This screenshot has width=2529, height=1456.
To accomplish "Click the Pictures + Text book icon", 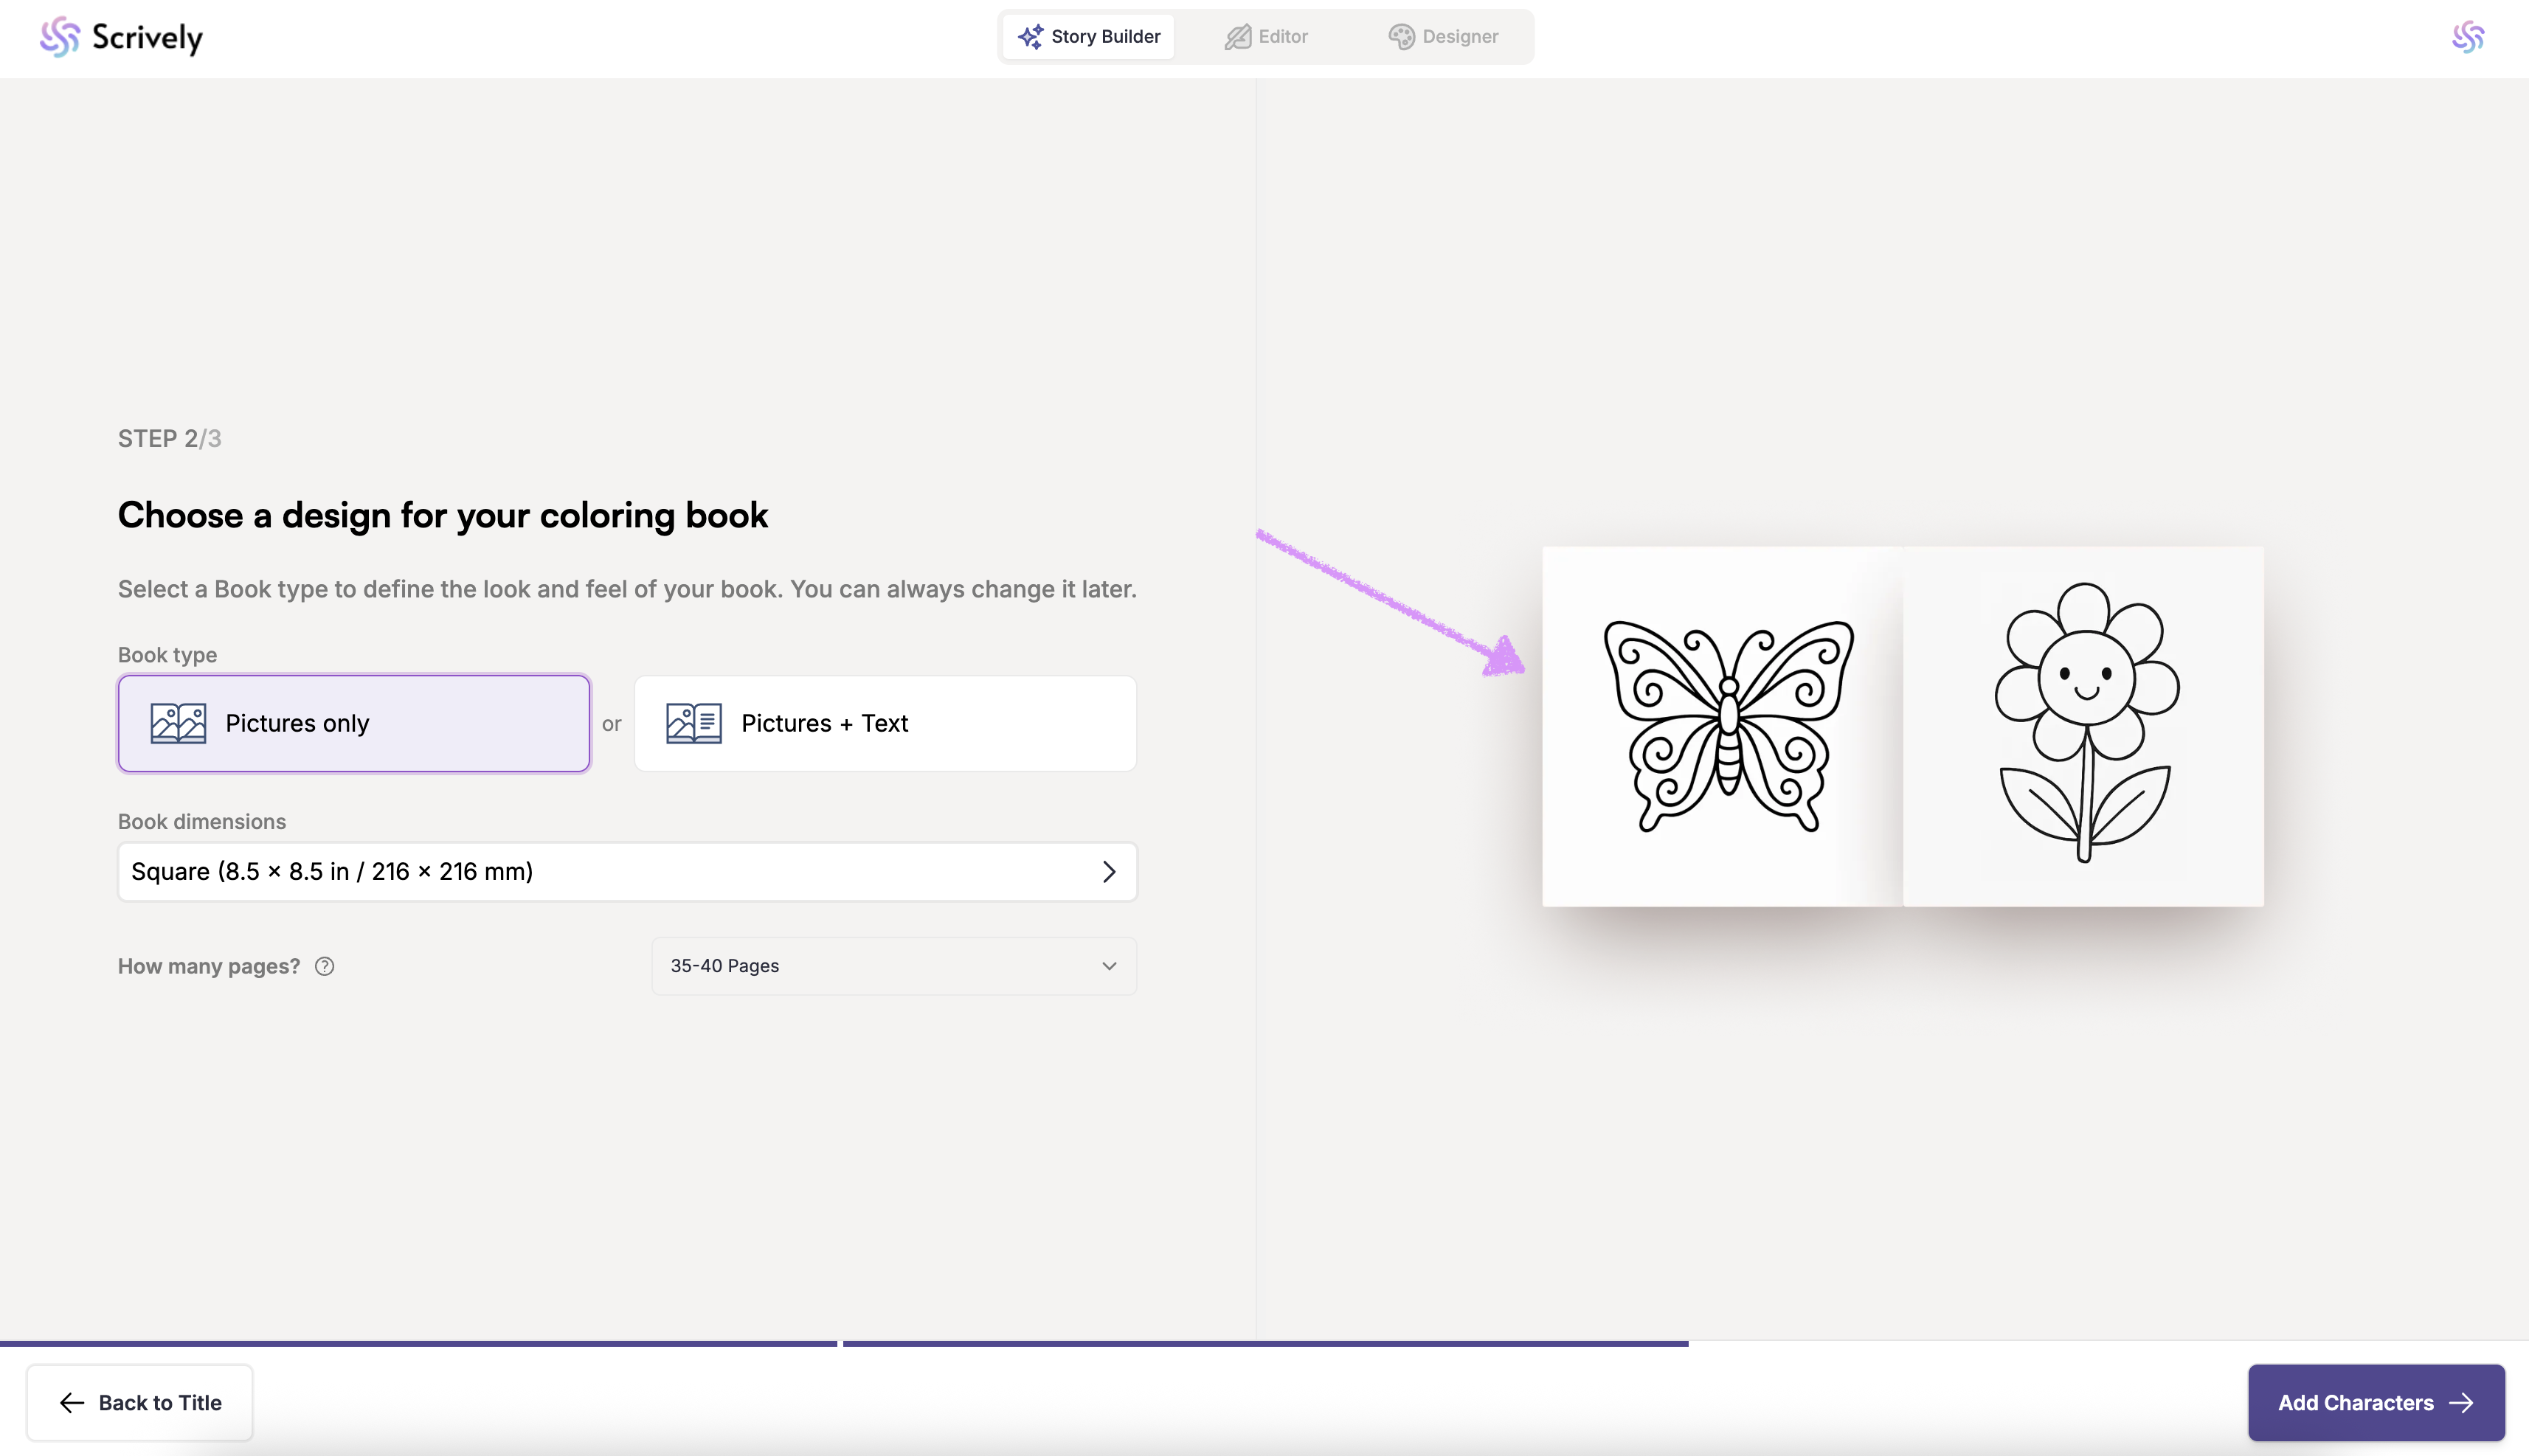I will coord(694,723).
